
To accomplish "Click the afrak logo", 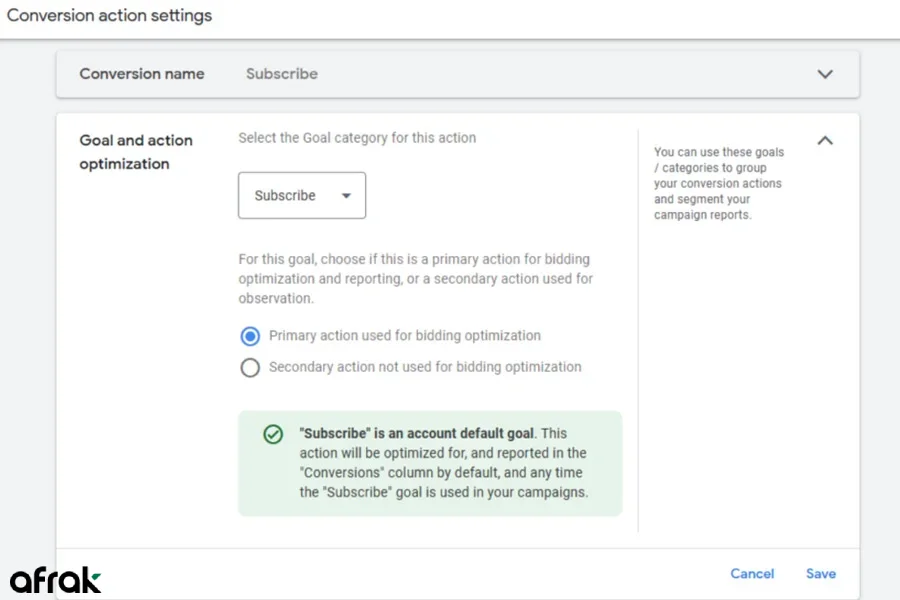I will [x=56, y=579].
